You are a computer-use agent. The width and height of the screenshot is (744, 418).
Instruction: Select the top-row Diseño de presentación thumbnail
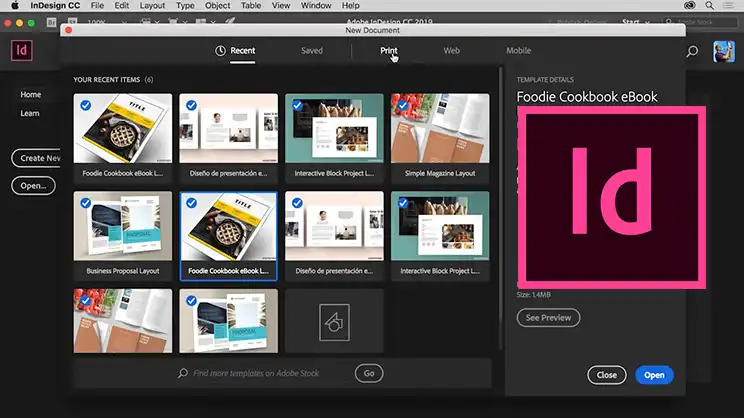tap(228, 128)
